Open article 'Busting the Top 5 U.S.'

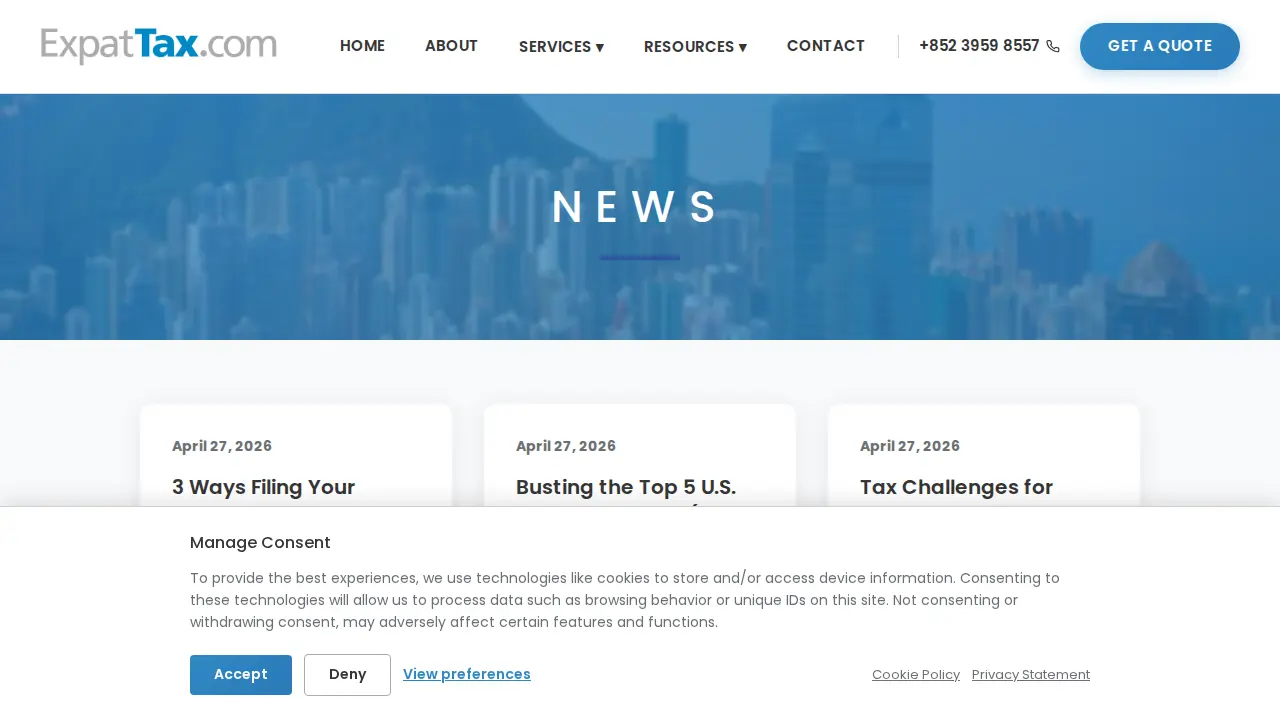pyautogui.click(x=626, y=487)
